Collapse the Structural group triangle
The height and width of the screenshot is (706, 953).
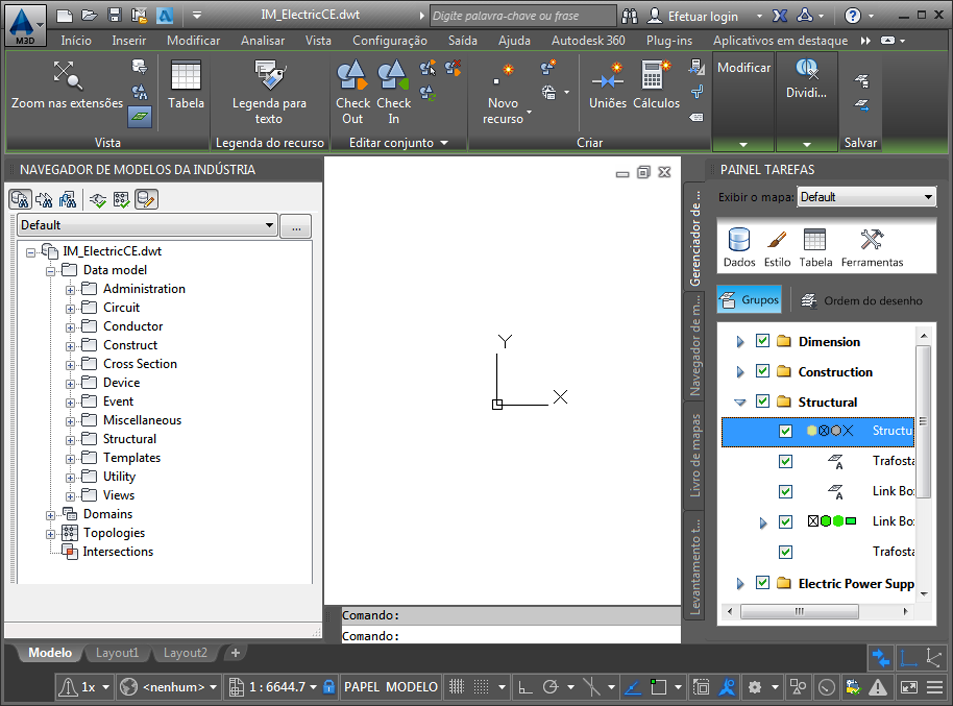[740, 402]
